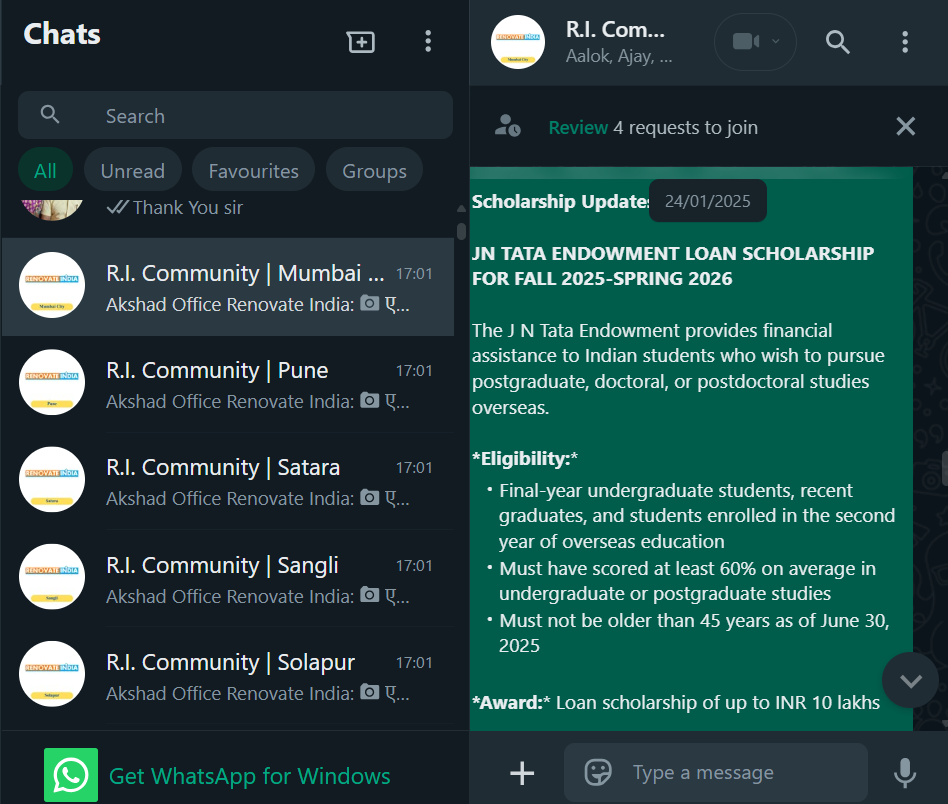Click the pending members request icon

(x=507, y=126)
